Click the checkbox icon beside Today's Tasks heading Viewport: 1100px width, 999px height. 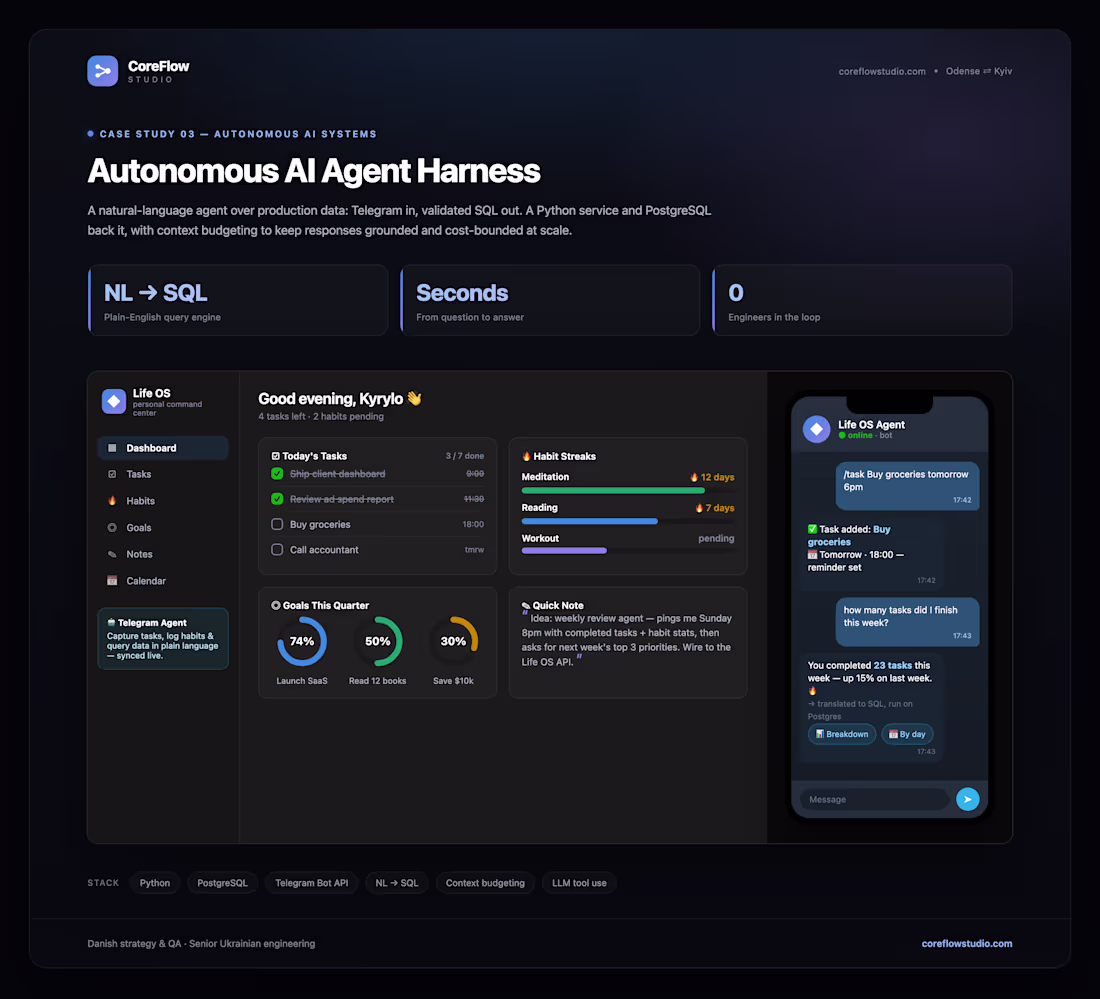click(x=276, y=456)
